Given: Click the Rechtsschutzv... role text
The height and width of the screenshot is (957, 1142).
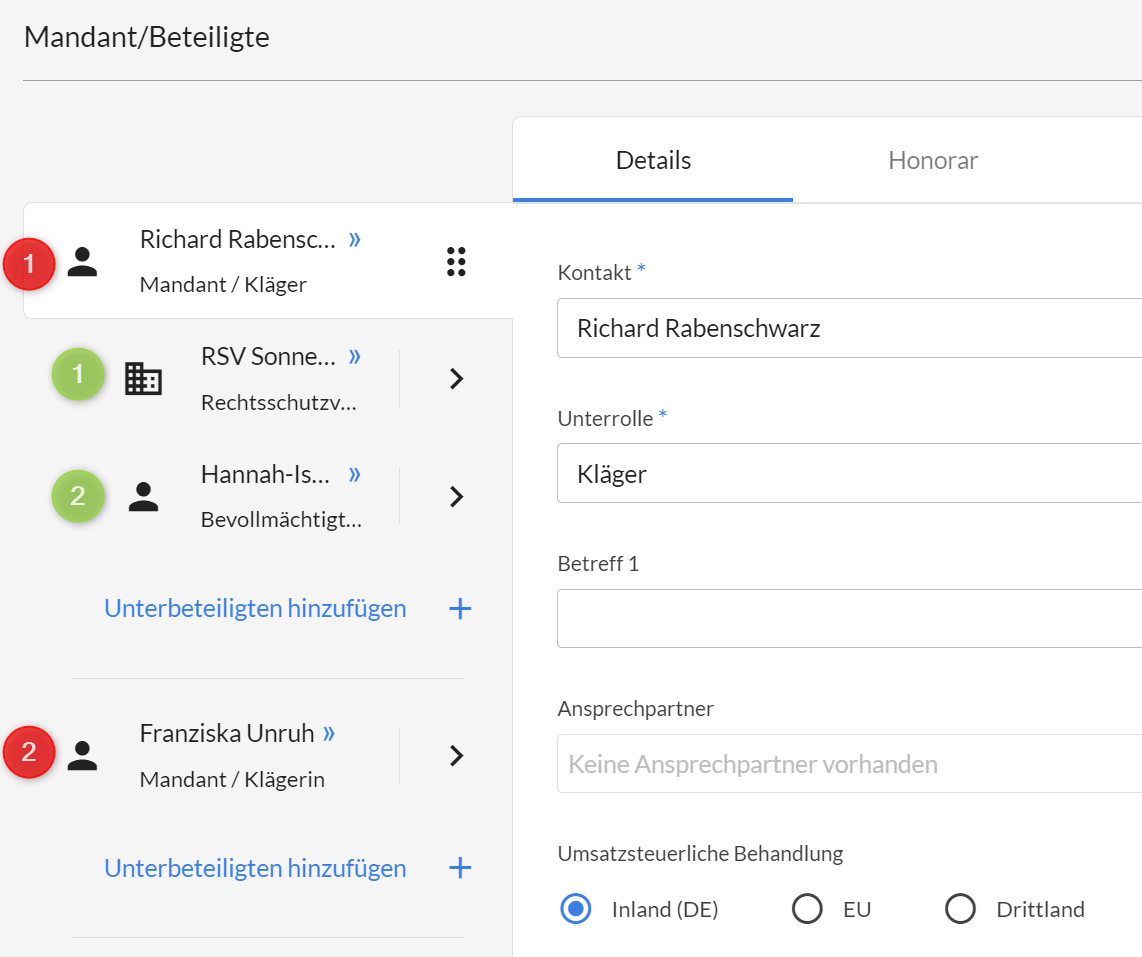Looking at the screenshot, I should pyautogui.click(x=279, y=402).
